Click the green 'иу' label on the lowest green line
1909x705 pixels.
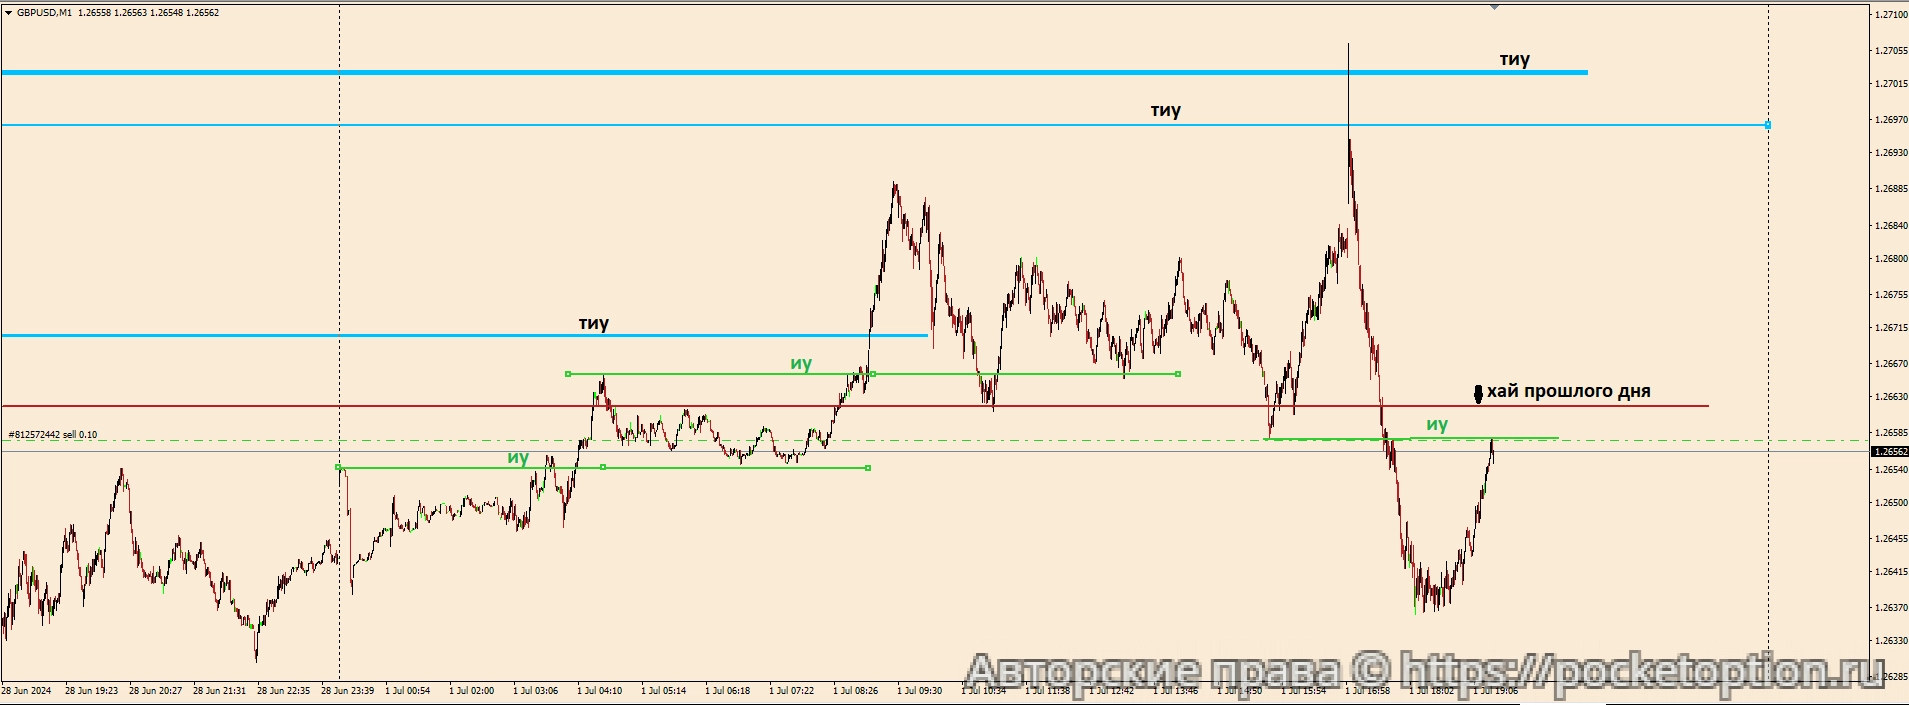click(518, 458)
